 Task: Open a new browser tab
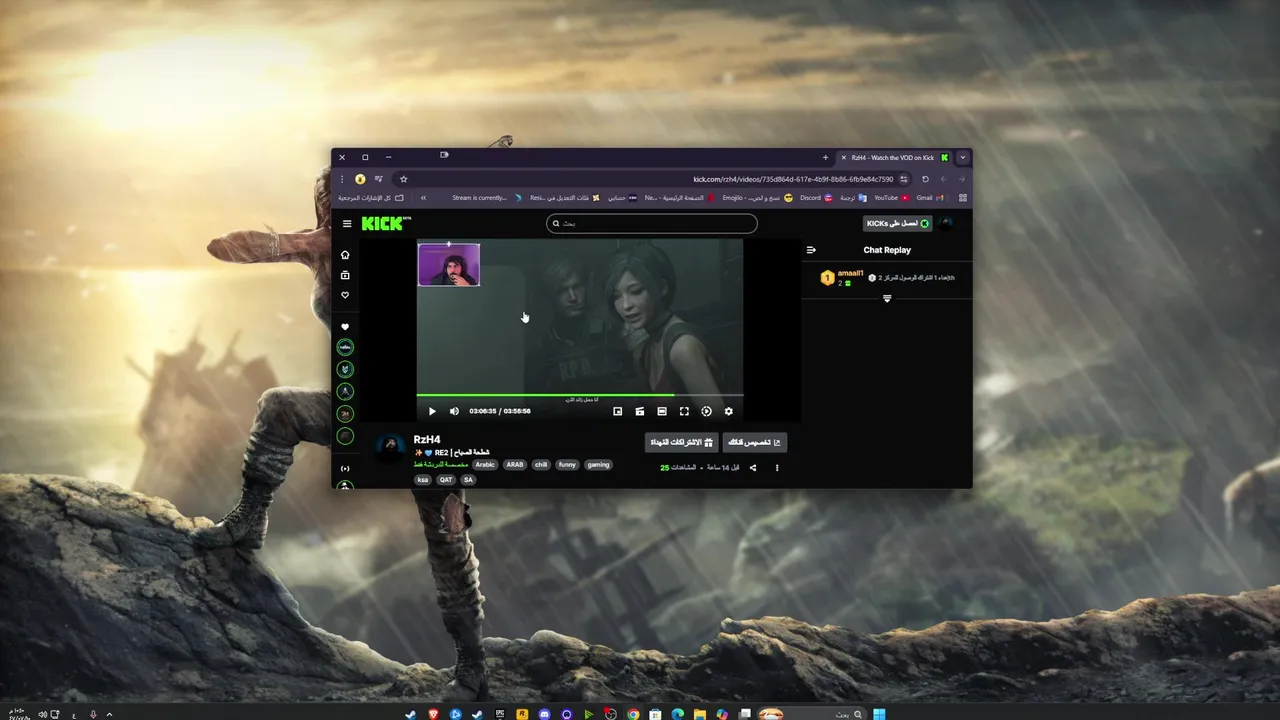pos(825,157)
